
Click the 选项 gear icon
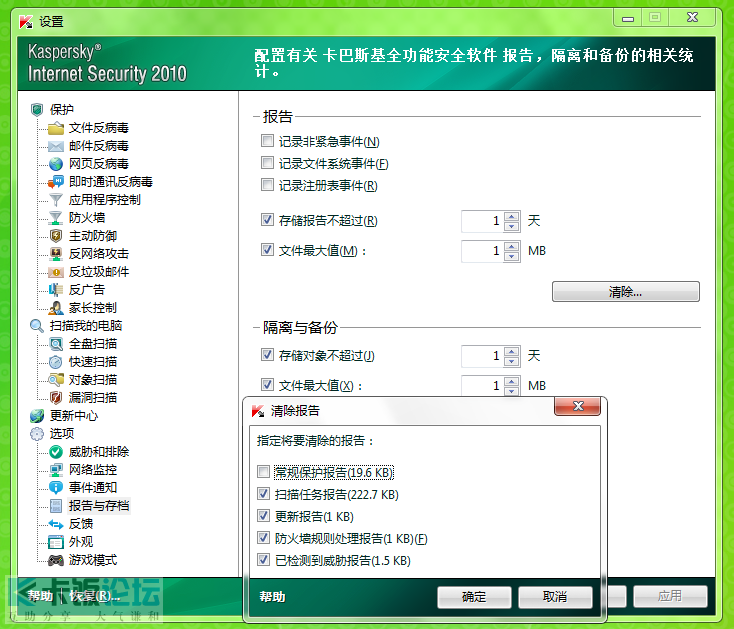(37, 434)
